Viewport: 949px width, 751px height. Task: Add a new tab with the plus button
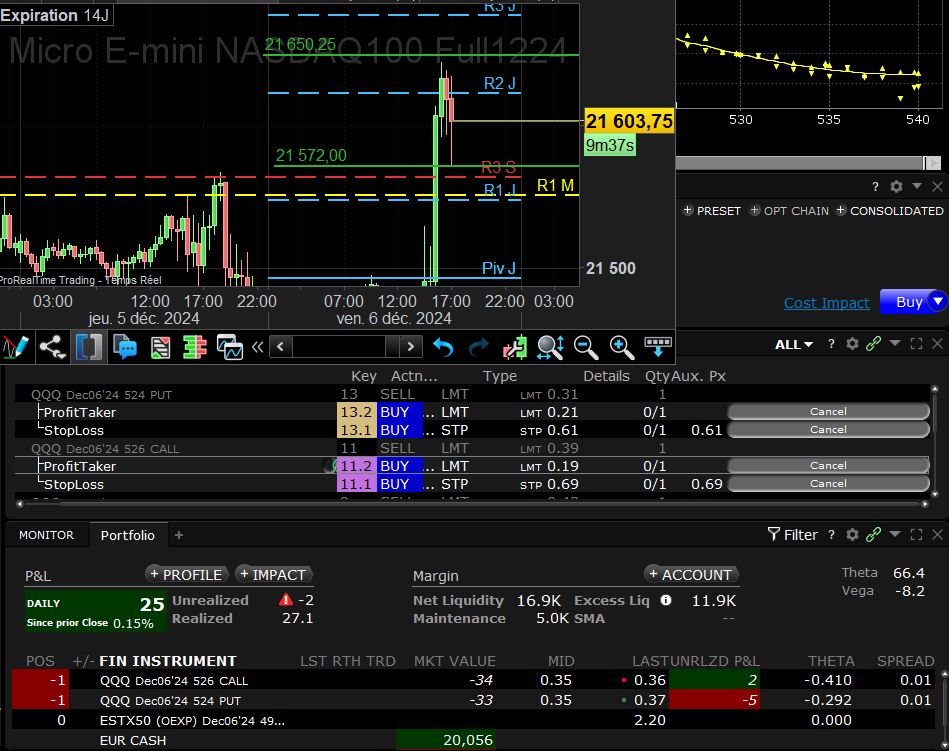[x=179, y=535]
